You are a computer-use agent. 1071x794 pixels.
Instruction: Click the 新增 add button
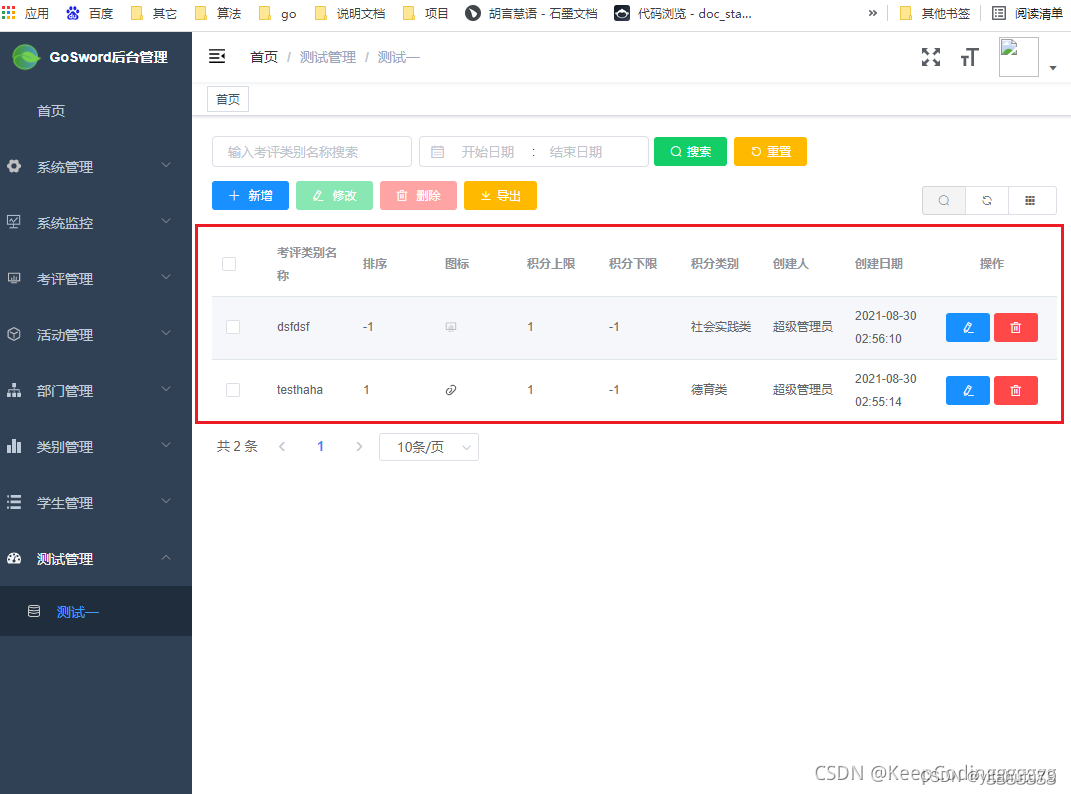click(250, 195)
